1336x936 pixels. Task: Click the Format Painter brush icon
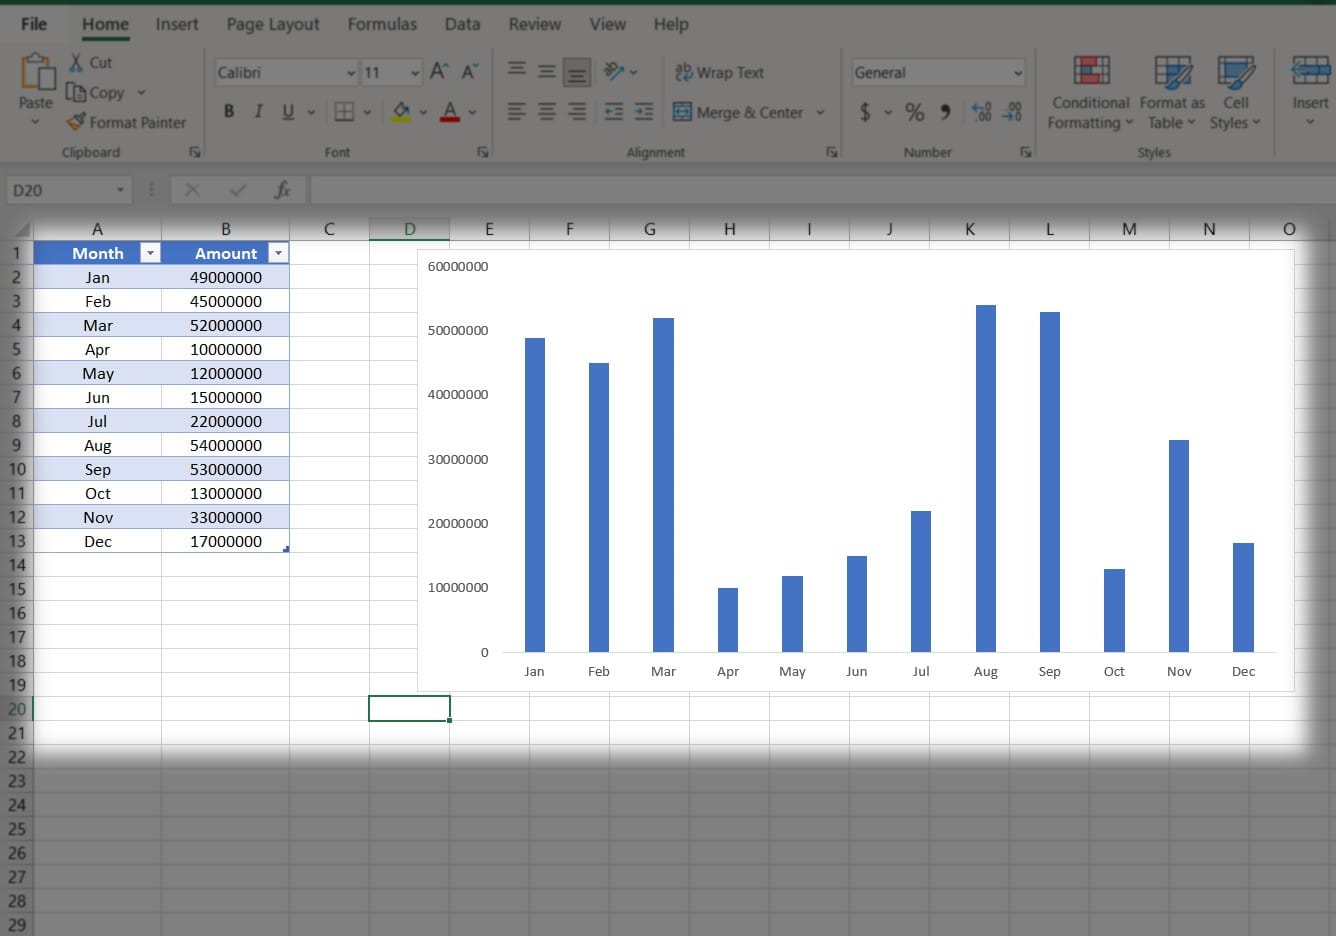tap(76, 122)
